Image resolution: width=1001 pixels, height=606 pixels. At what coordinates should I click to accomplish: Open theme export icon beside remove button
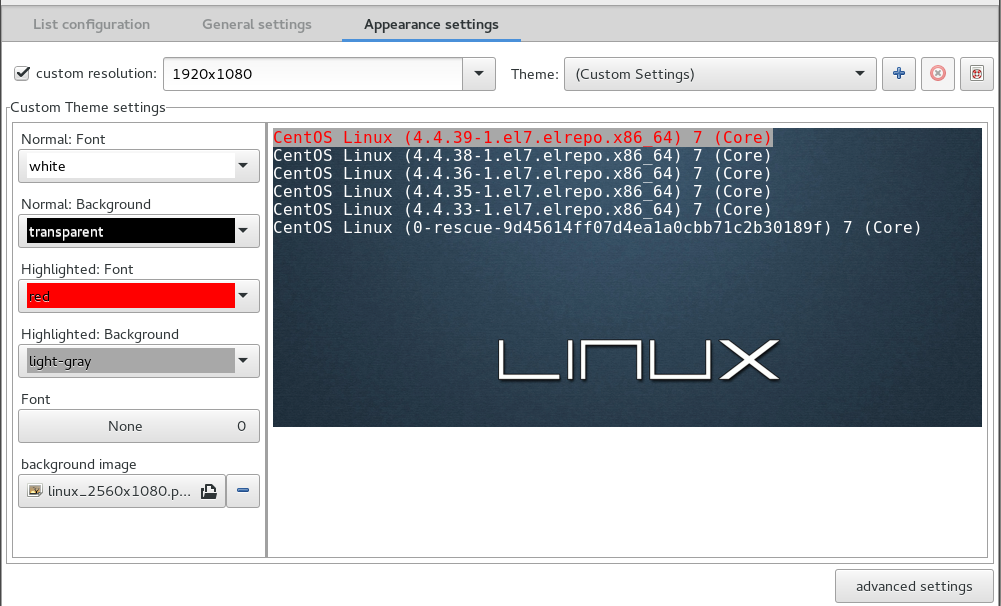[977, 73]
